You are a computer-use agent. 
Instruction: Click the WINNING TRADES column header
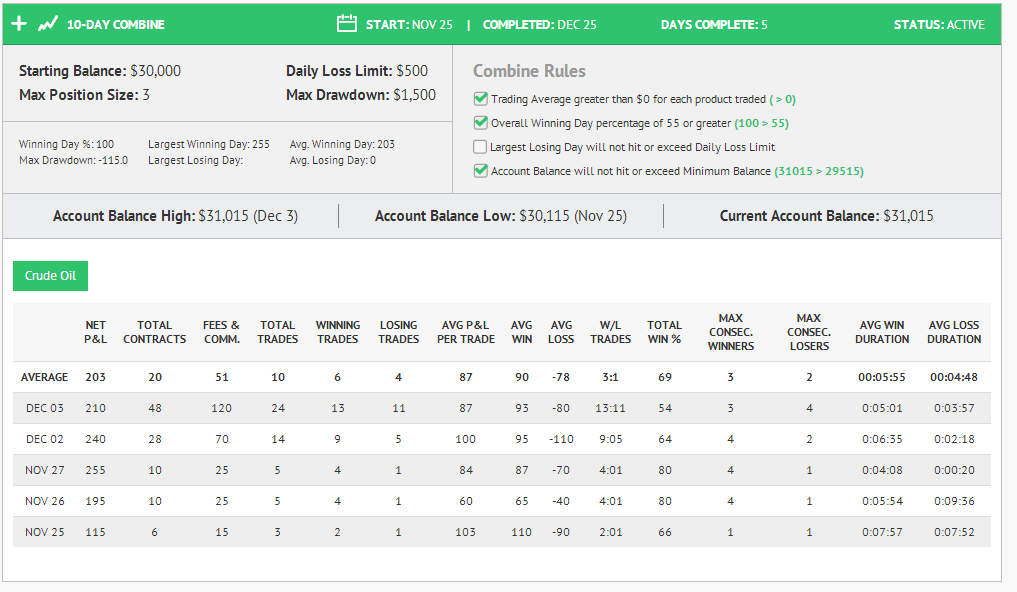(338, 332)
